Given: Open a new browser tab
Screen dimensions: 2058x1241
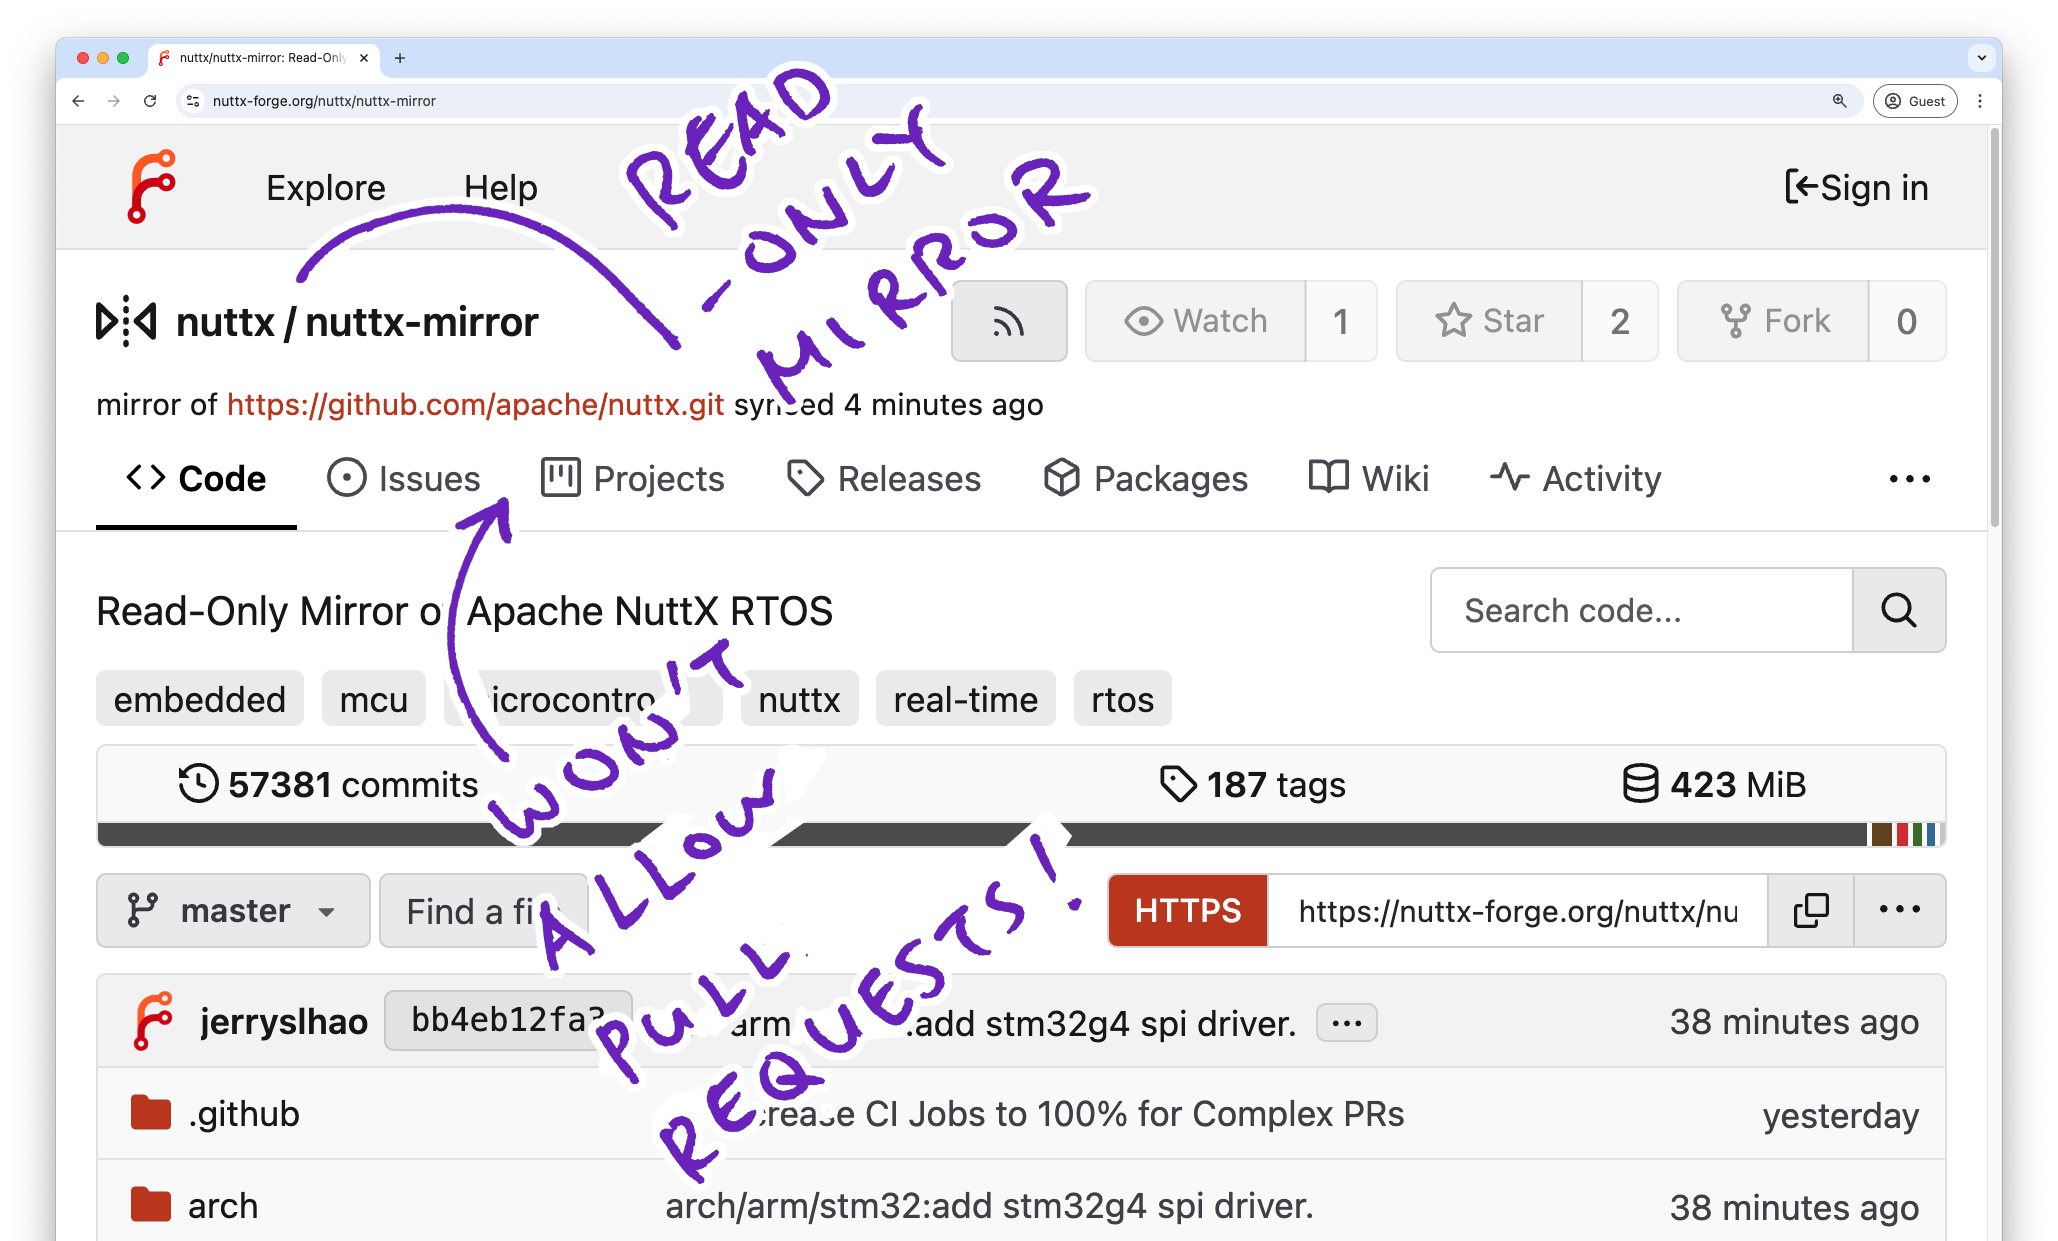Looking at the screenshot, I should click(400, 58).
